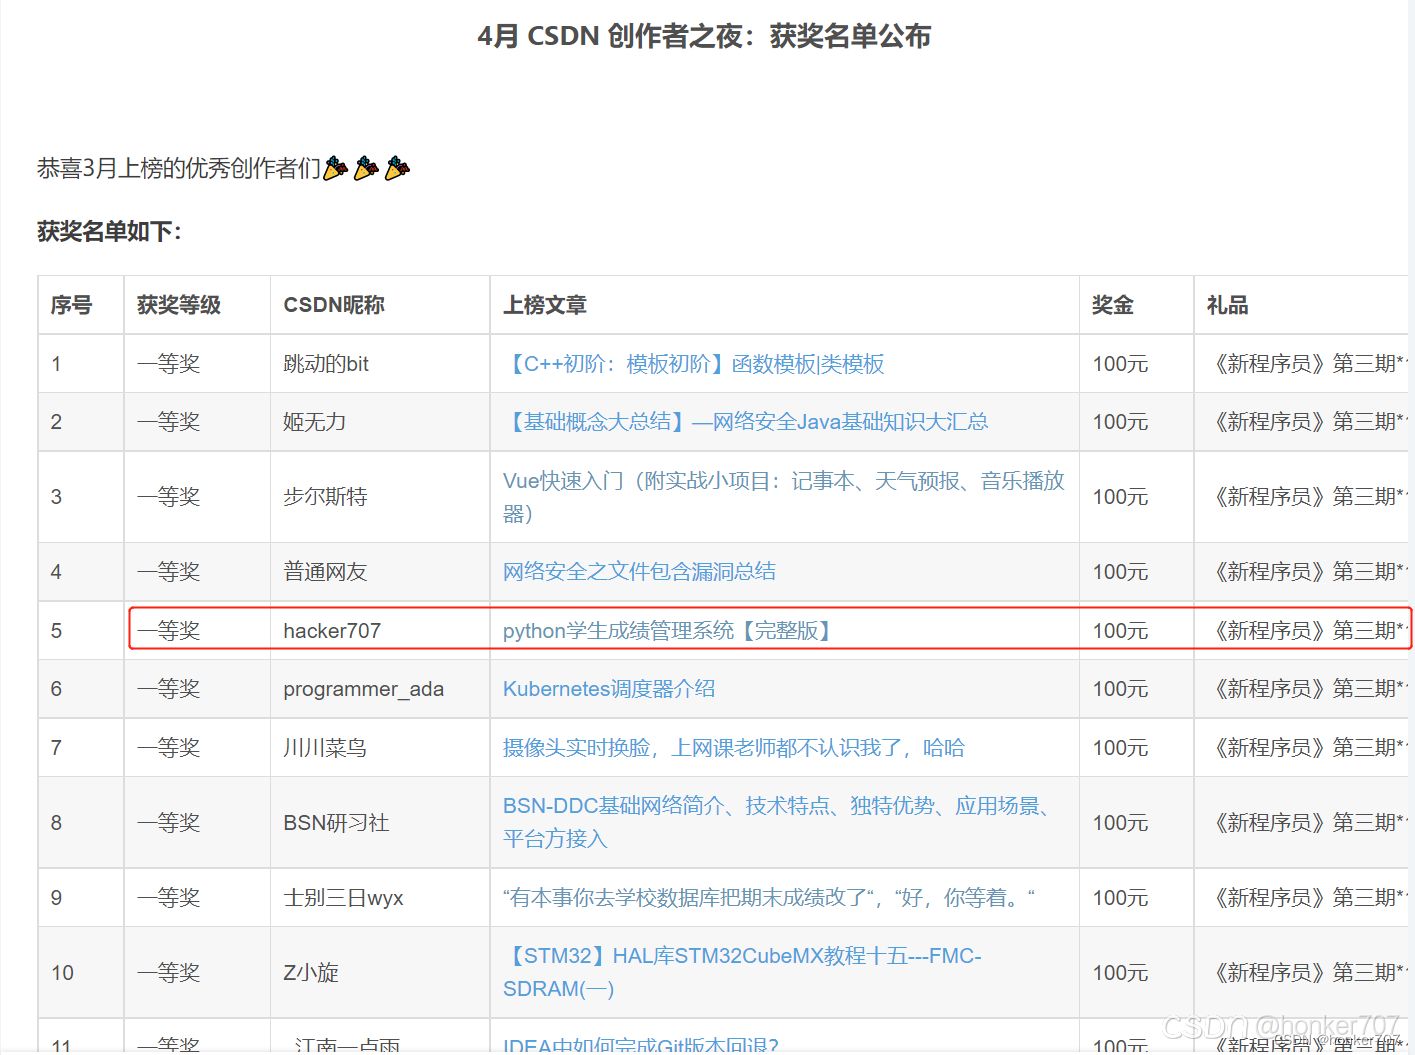Click the 100元 prize in BSN研习社 row
Image resolution: width=1415 pixels, height=1055 pixels.
(x=1120, y=823)
